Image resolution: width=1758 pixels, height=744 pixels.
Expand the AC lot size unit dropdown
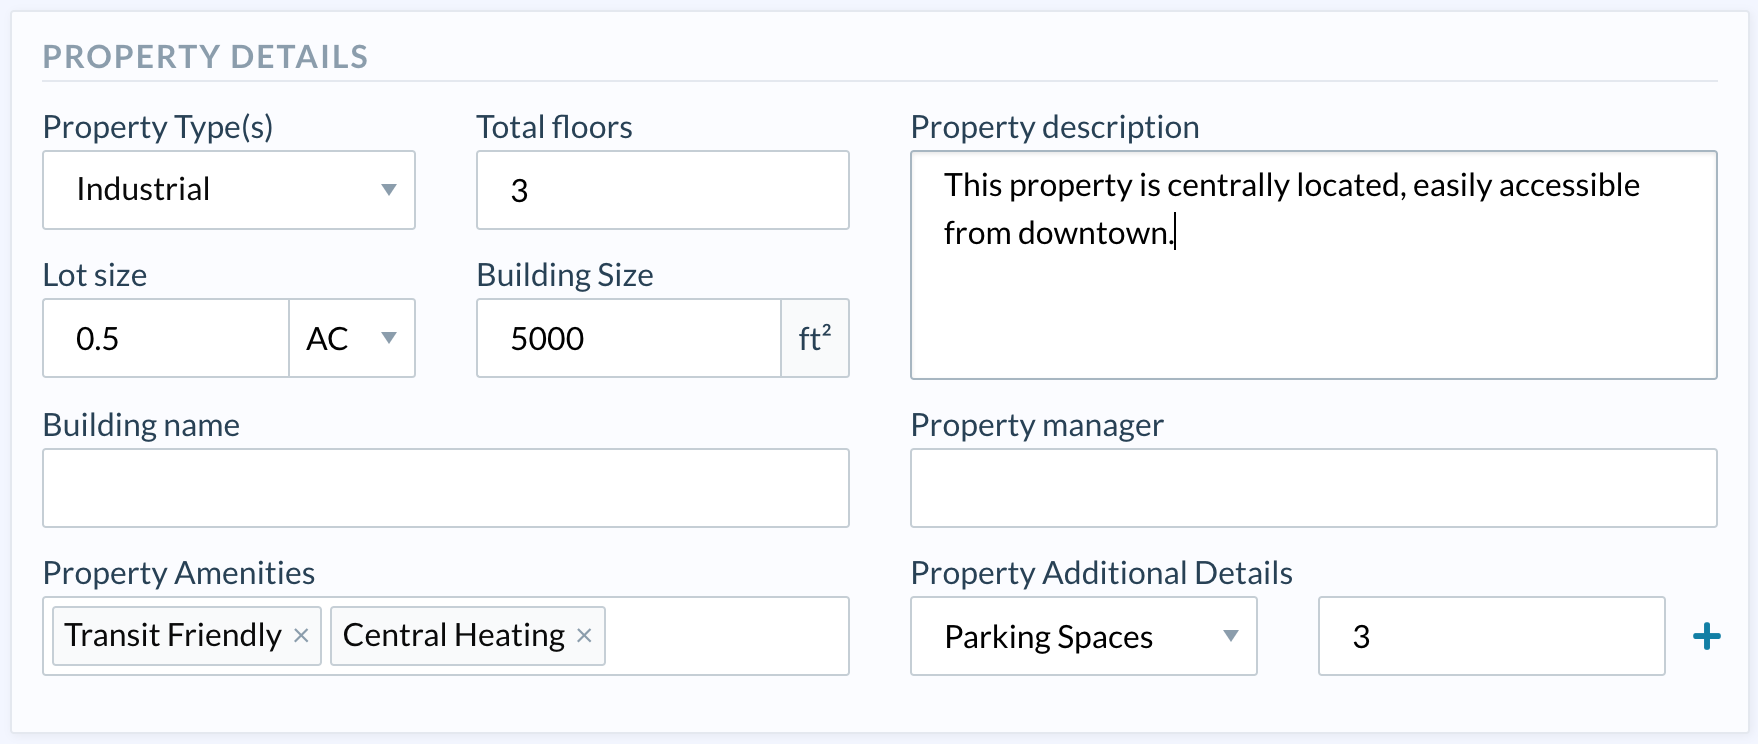click(x=389, y=338)
